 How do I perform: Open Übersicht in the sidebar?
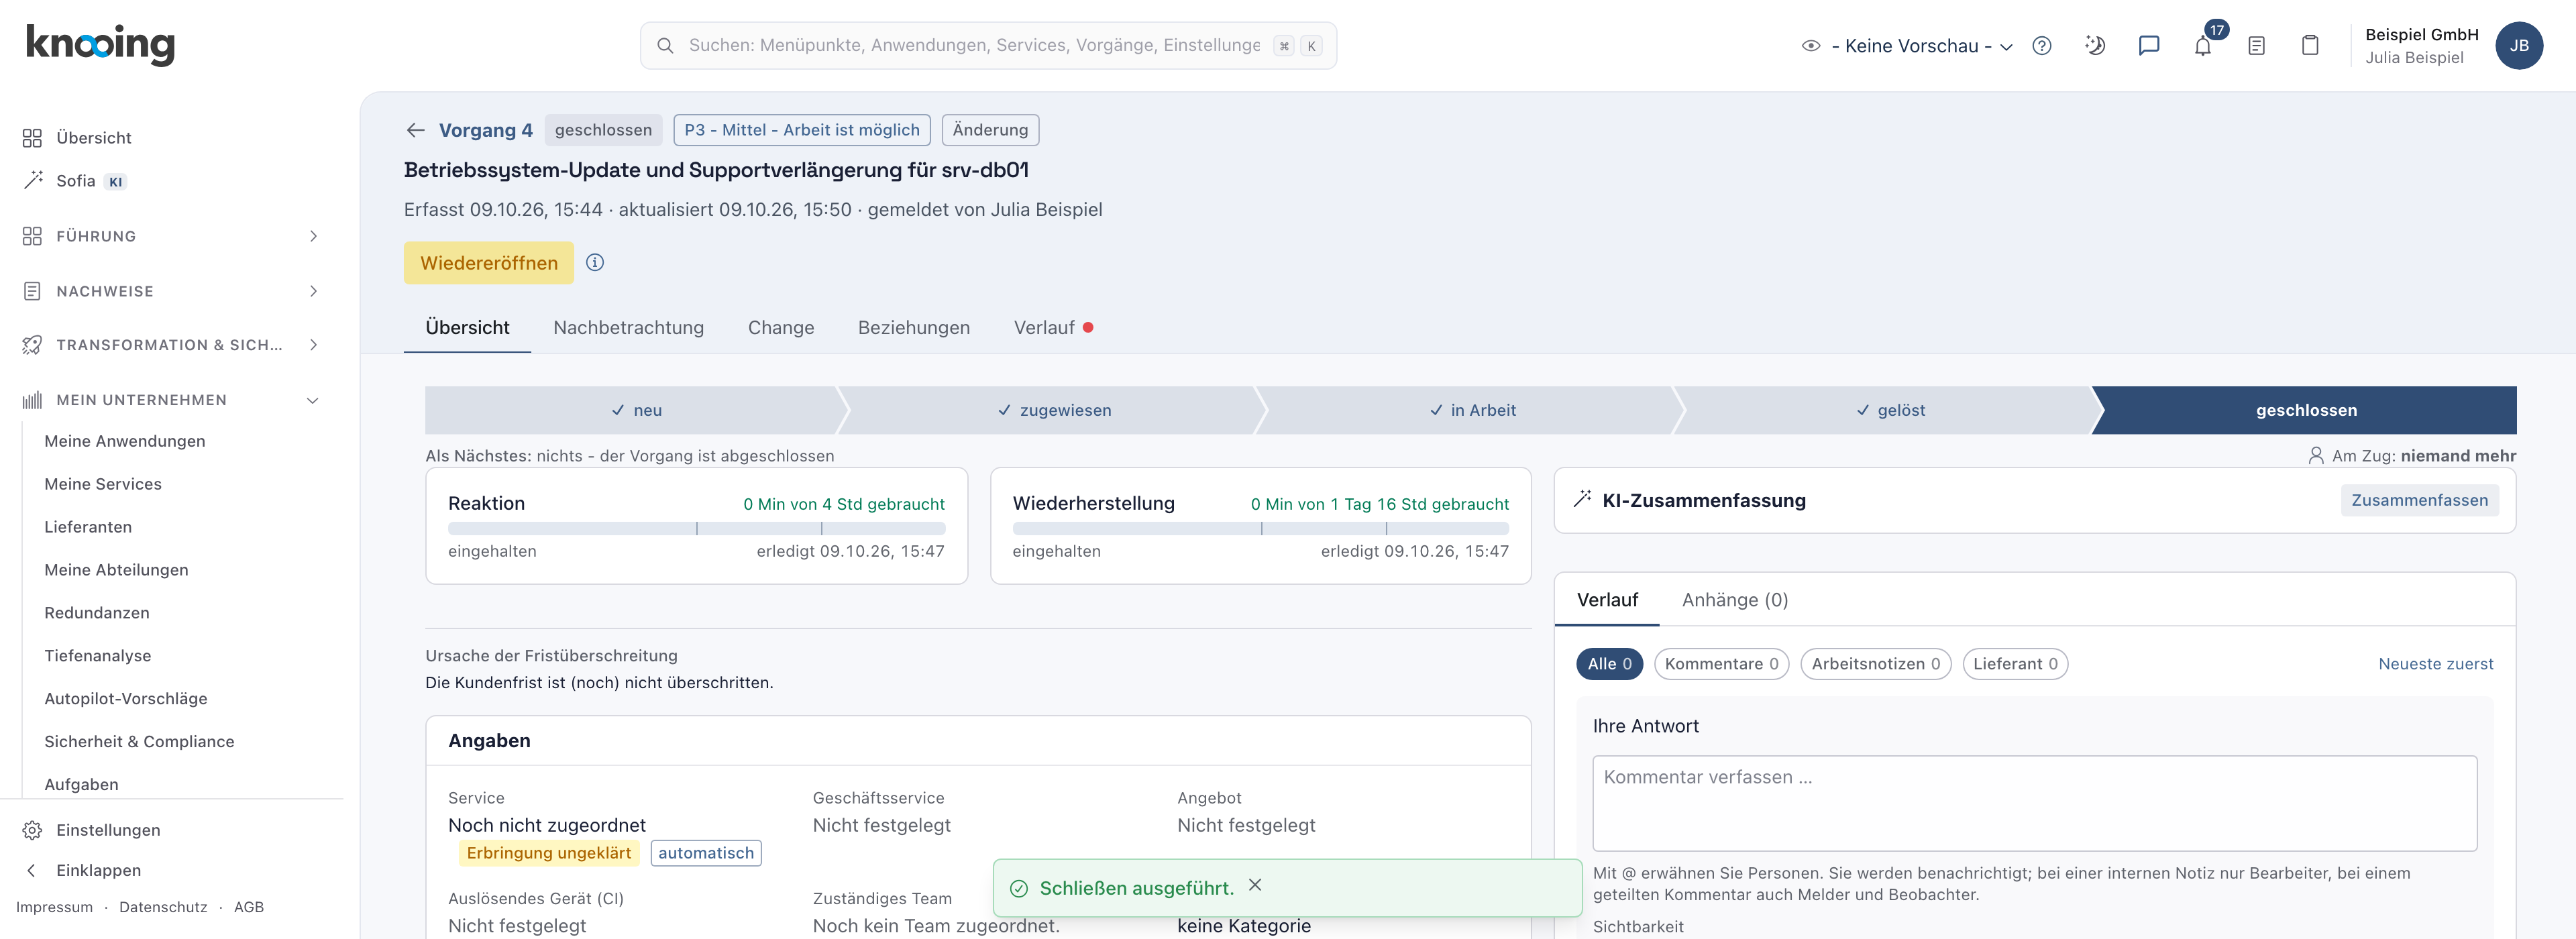coord(94,138)
